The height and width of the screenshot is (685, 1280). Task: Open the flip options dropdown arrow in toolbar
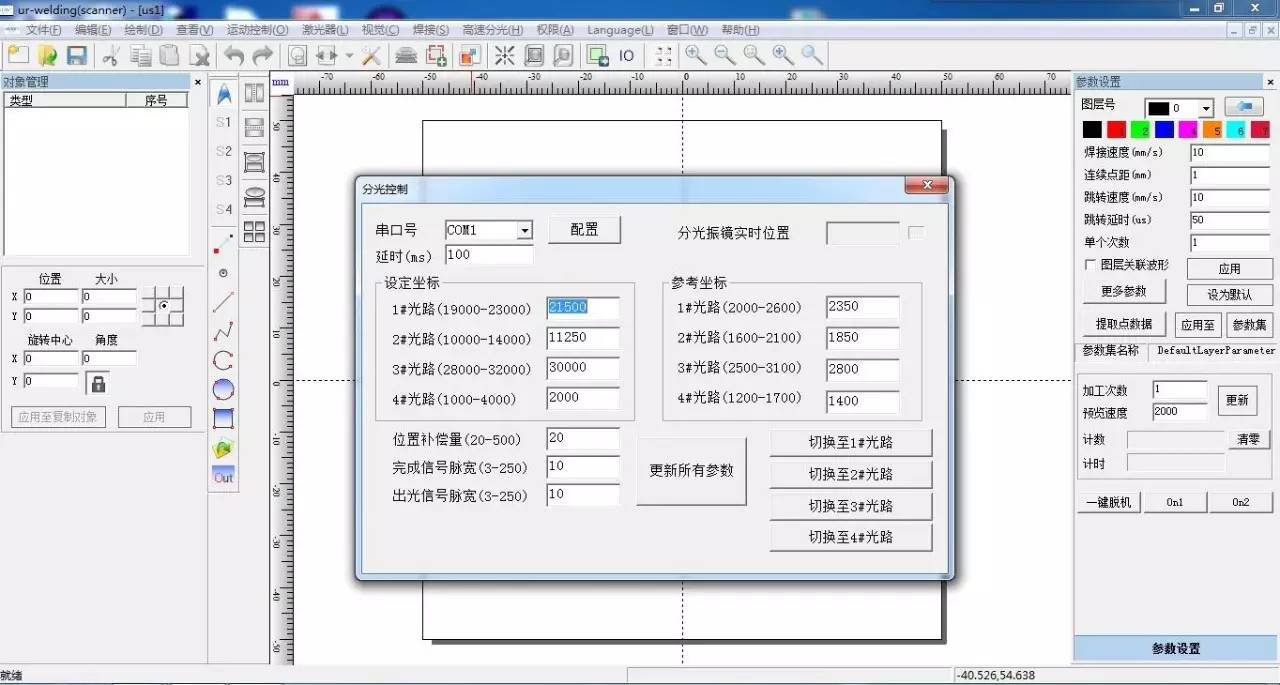tap(349, 55)
